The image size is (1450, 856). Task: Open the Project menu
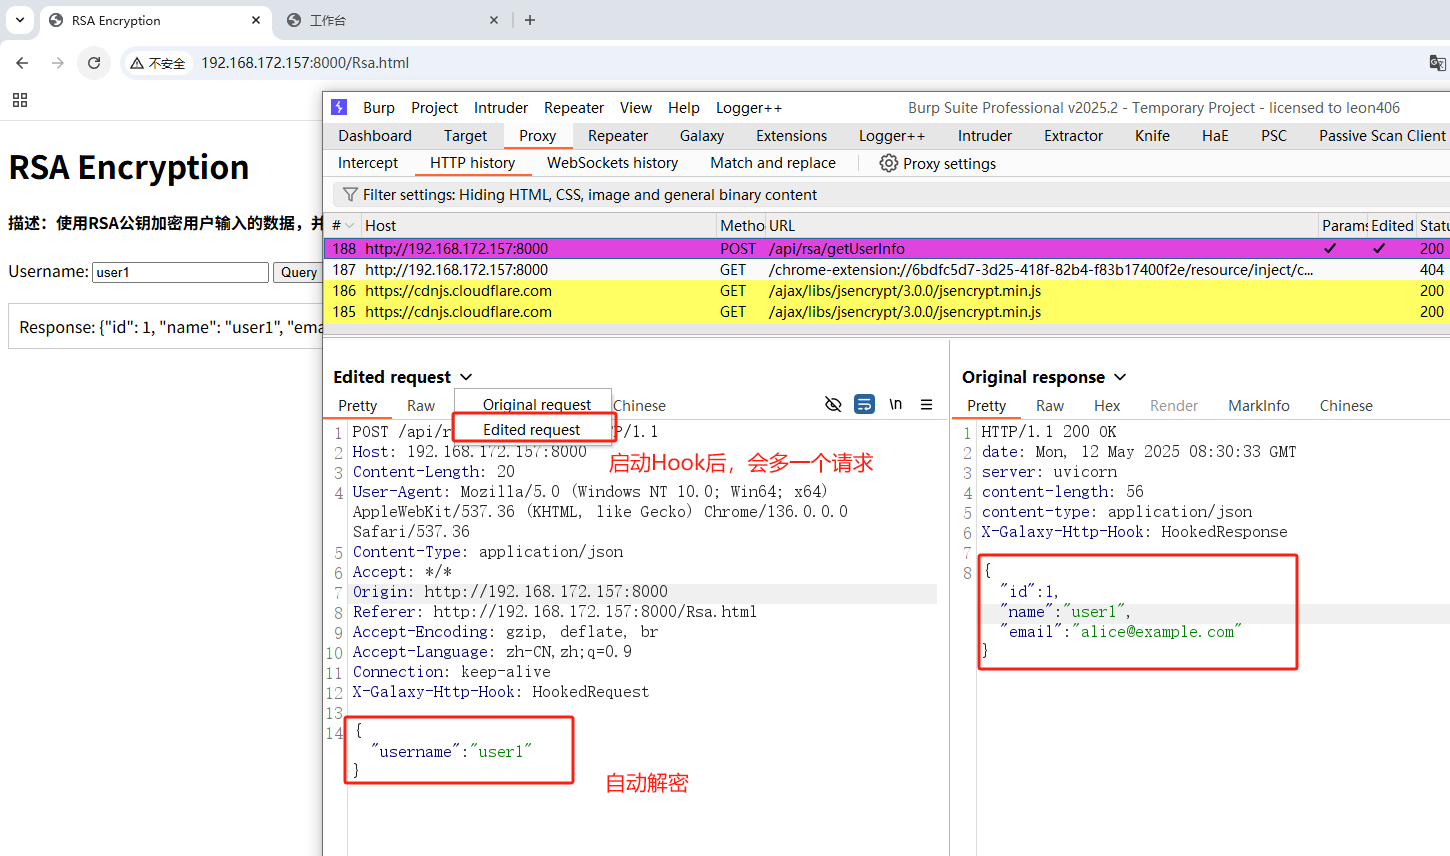coord(434,107)
